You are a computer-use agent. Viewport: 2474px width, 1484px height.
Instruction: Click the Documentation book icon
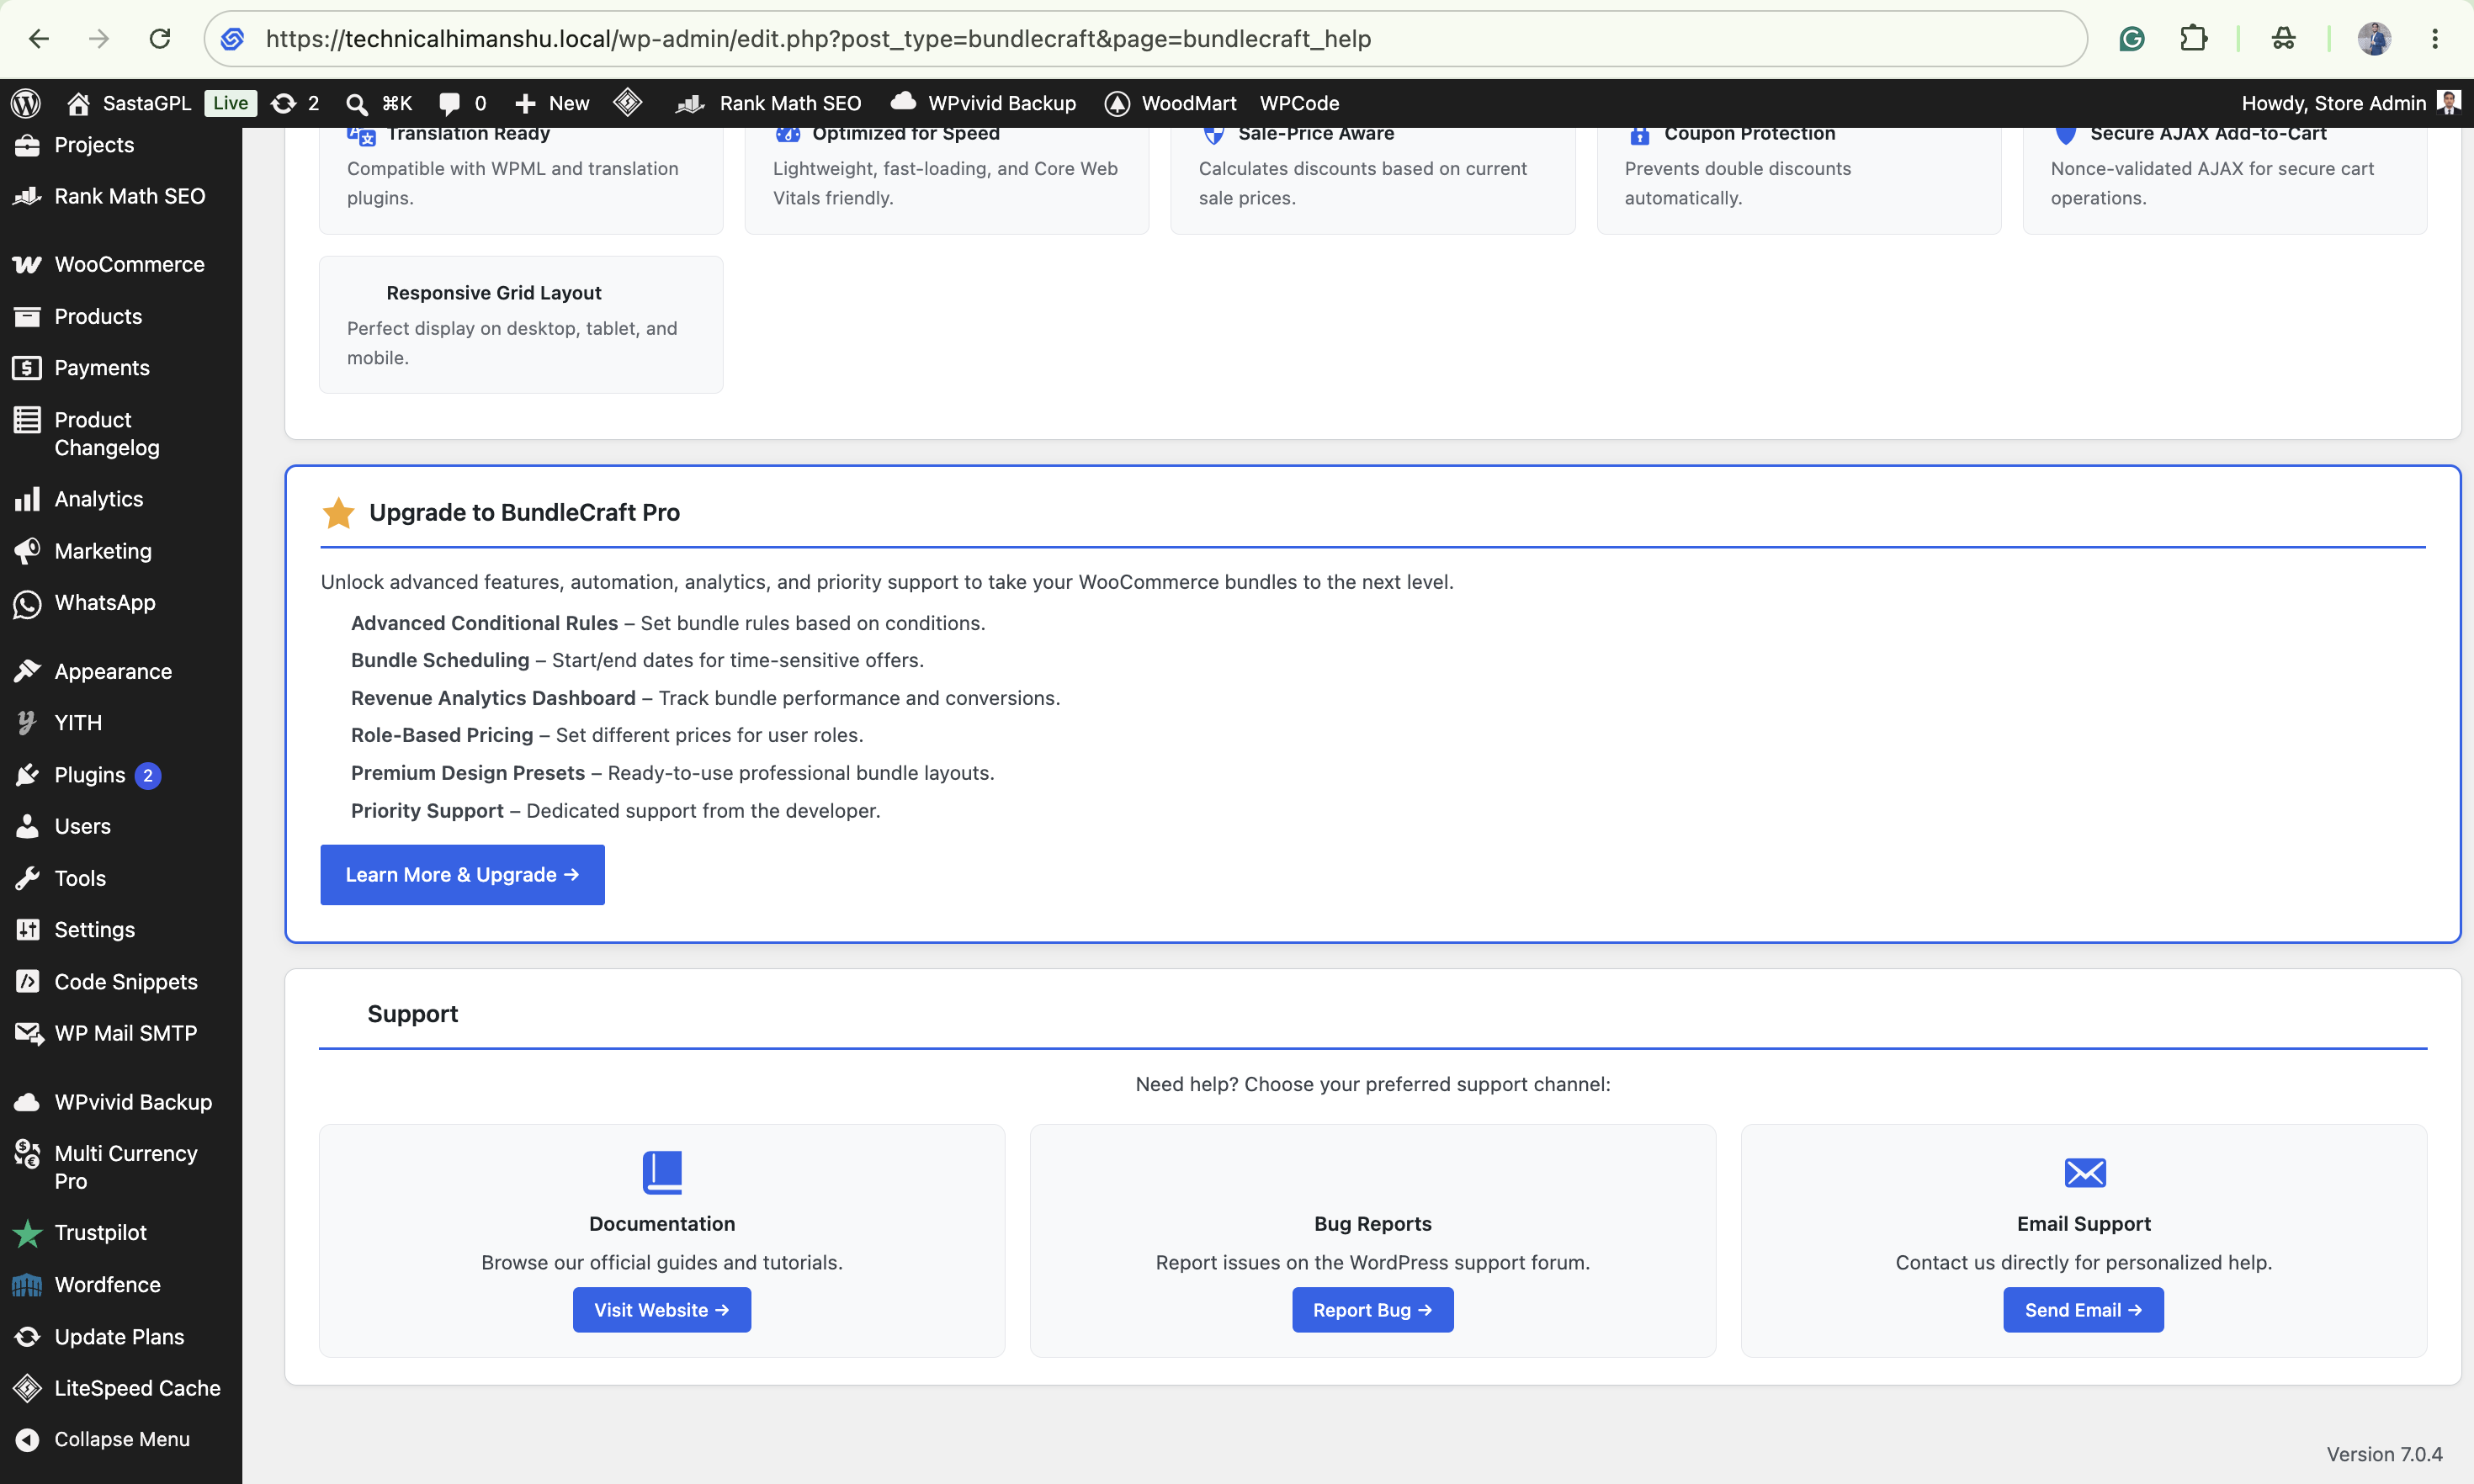[x=662, y=1172]
